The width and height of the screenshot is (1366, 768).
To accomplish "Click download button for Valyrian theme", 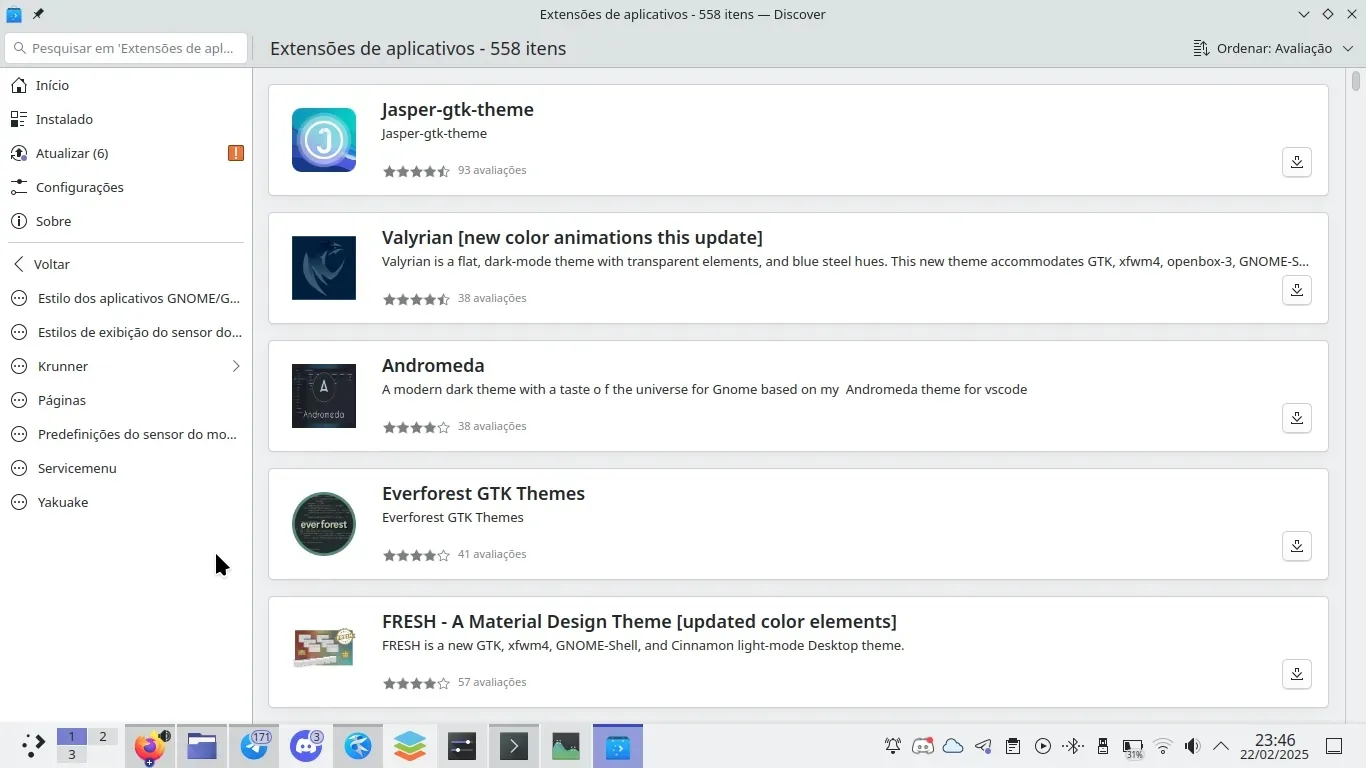I will click(x=1296, y=290).
